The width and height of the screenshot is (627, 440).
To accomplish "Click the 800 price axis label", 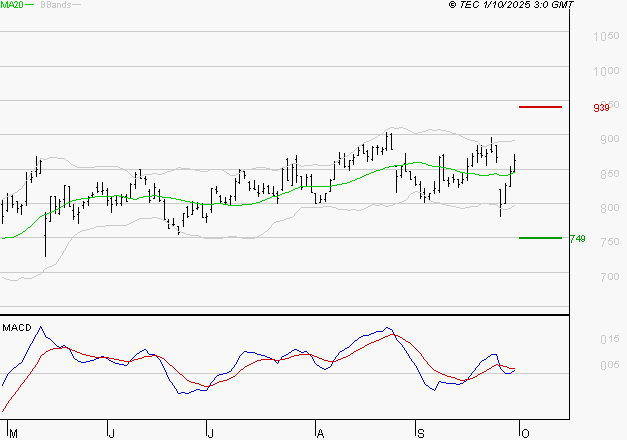I will pos(610,208).
